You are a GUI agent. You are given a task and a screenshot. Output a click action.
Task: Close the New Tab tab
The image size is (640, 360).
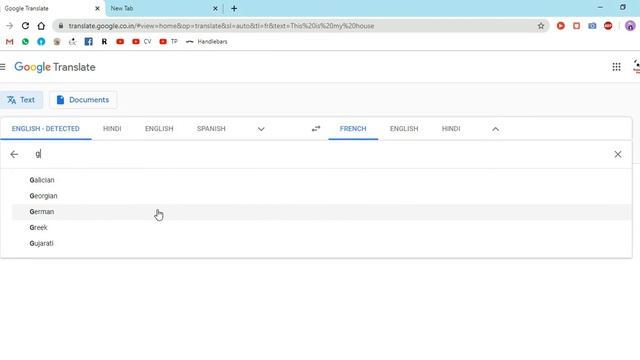point(216,8)
